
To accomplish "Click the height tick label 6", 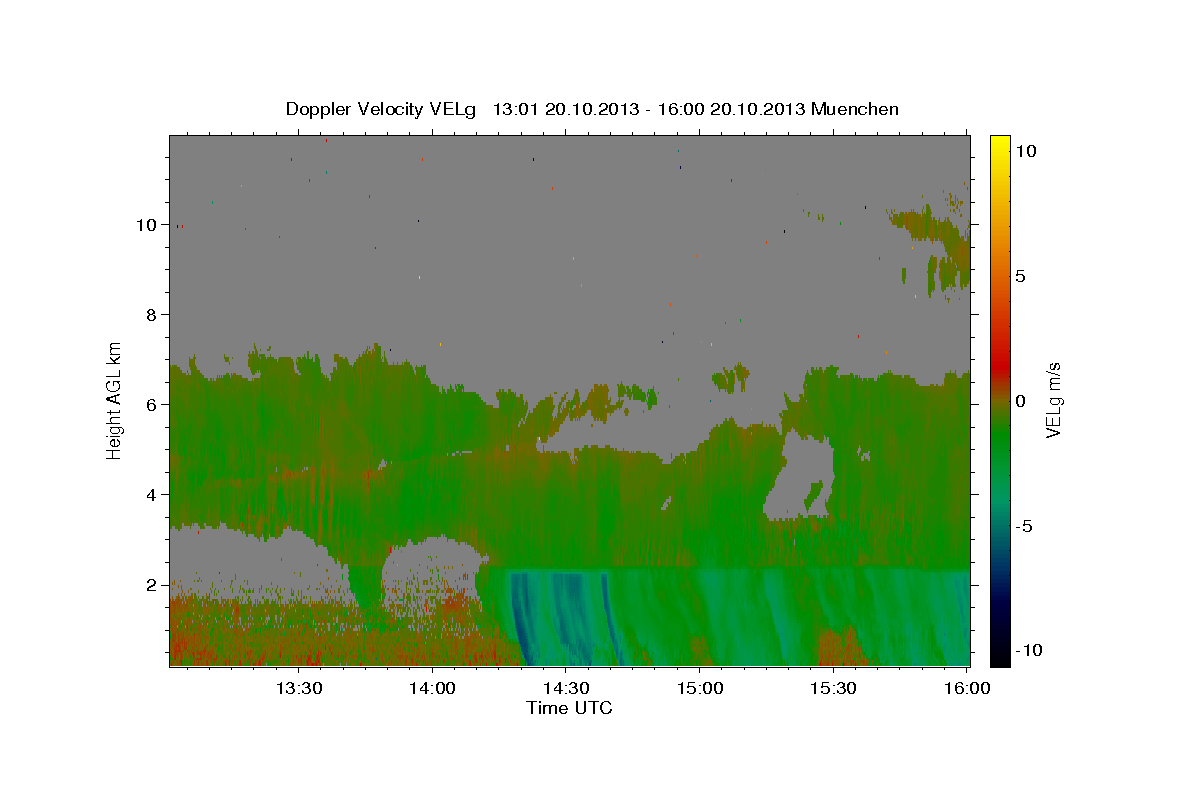I will pyautogui.click(x=152, y=405).
